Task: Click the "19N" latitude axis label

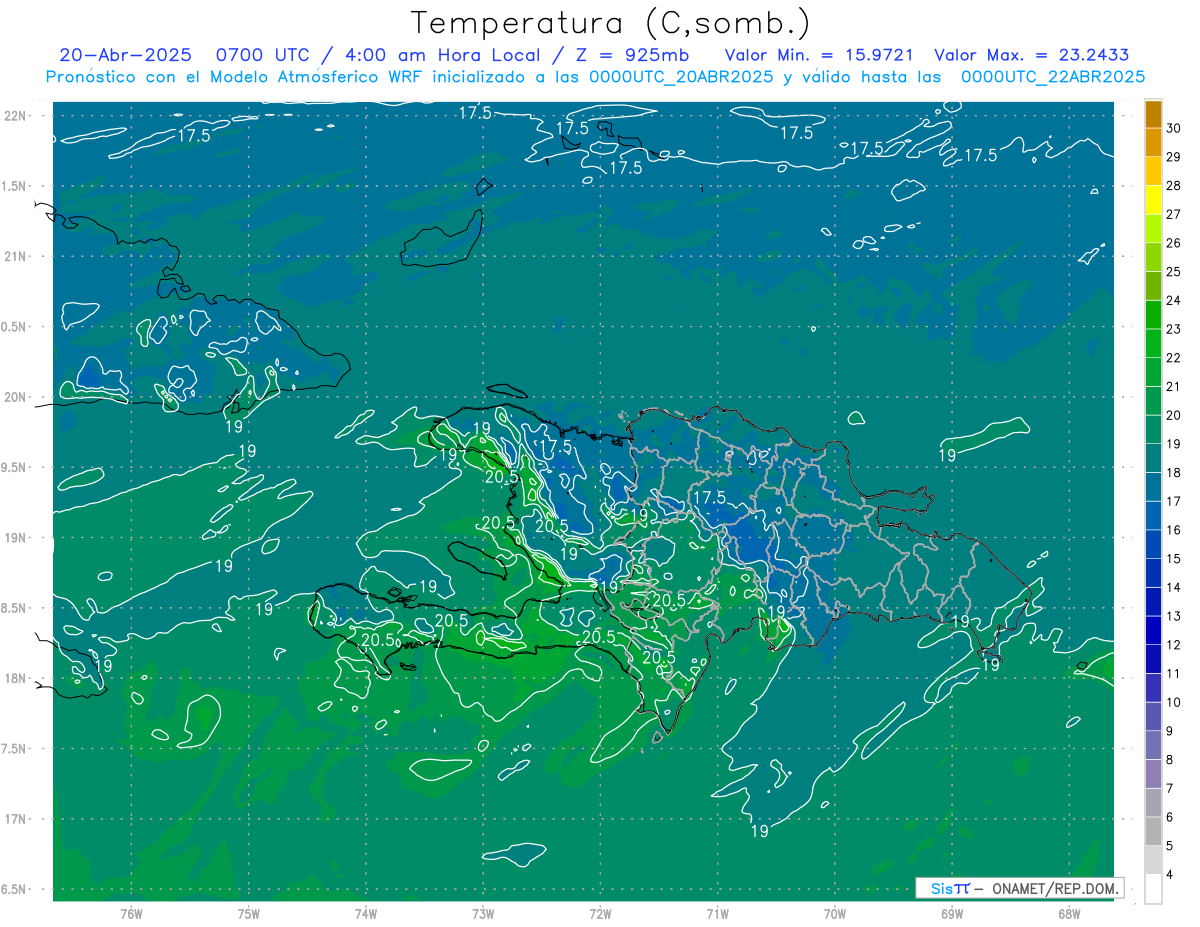Action: pyautogui.click(x=16, y=538)
